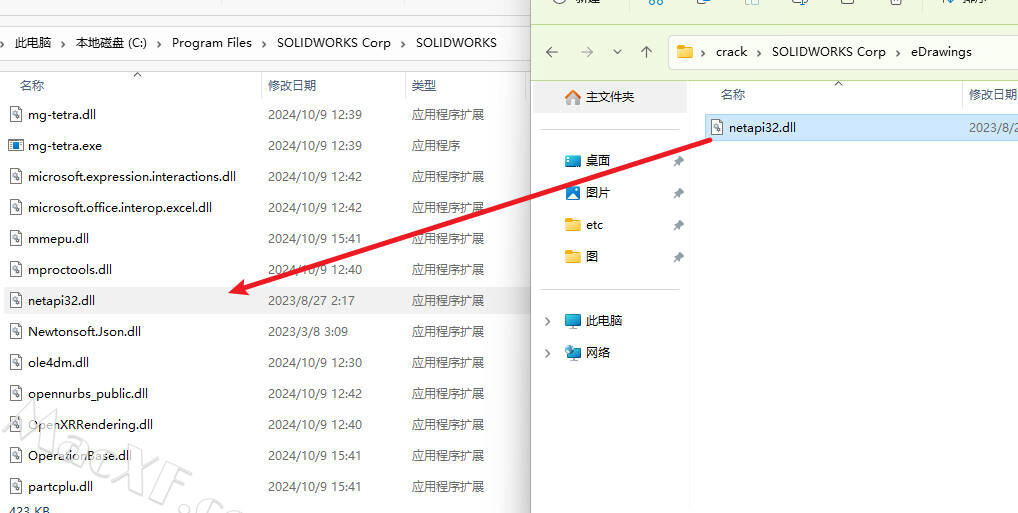Screen dimensions: 1018x513
Task: Click the crack breadcrumb in right window
Action: (731, 52)
